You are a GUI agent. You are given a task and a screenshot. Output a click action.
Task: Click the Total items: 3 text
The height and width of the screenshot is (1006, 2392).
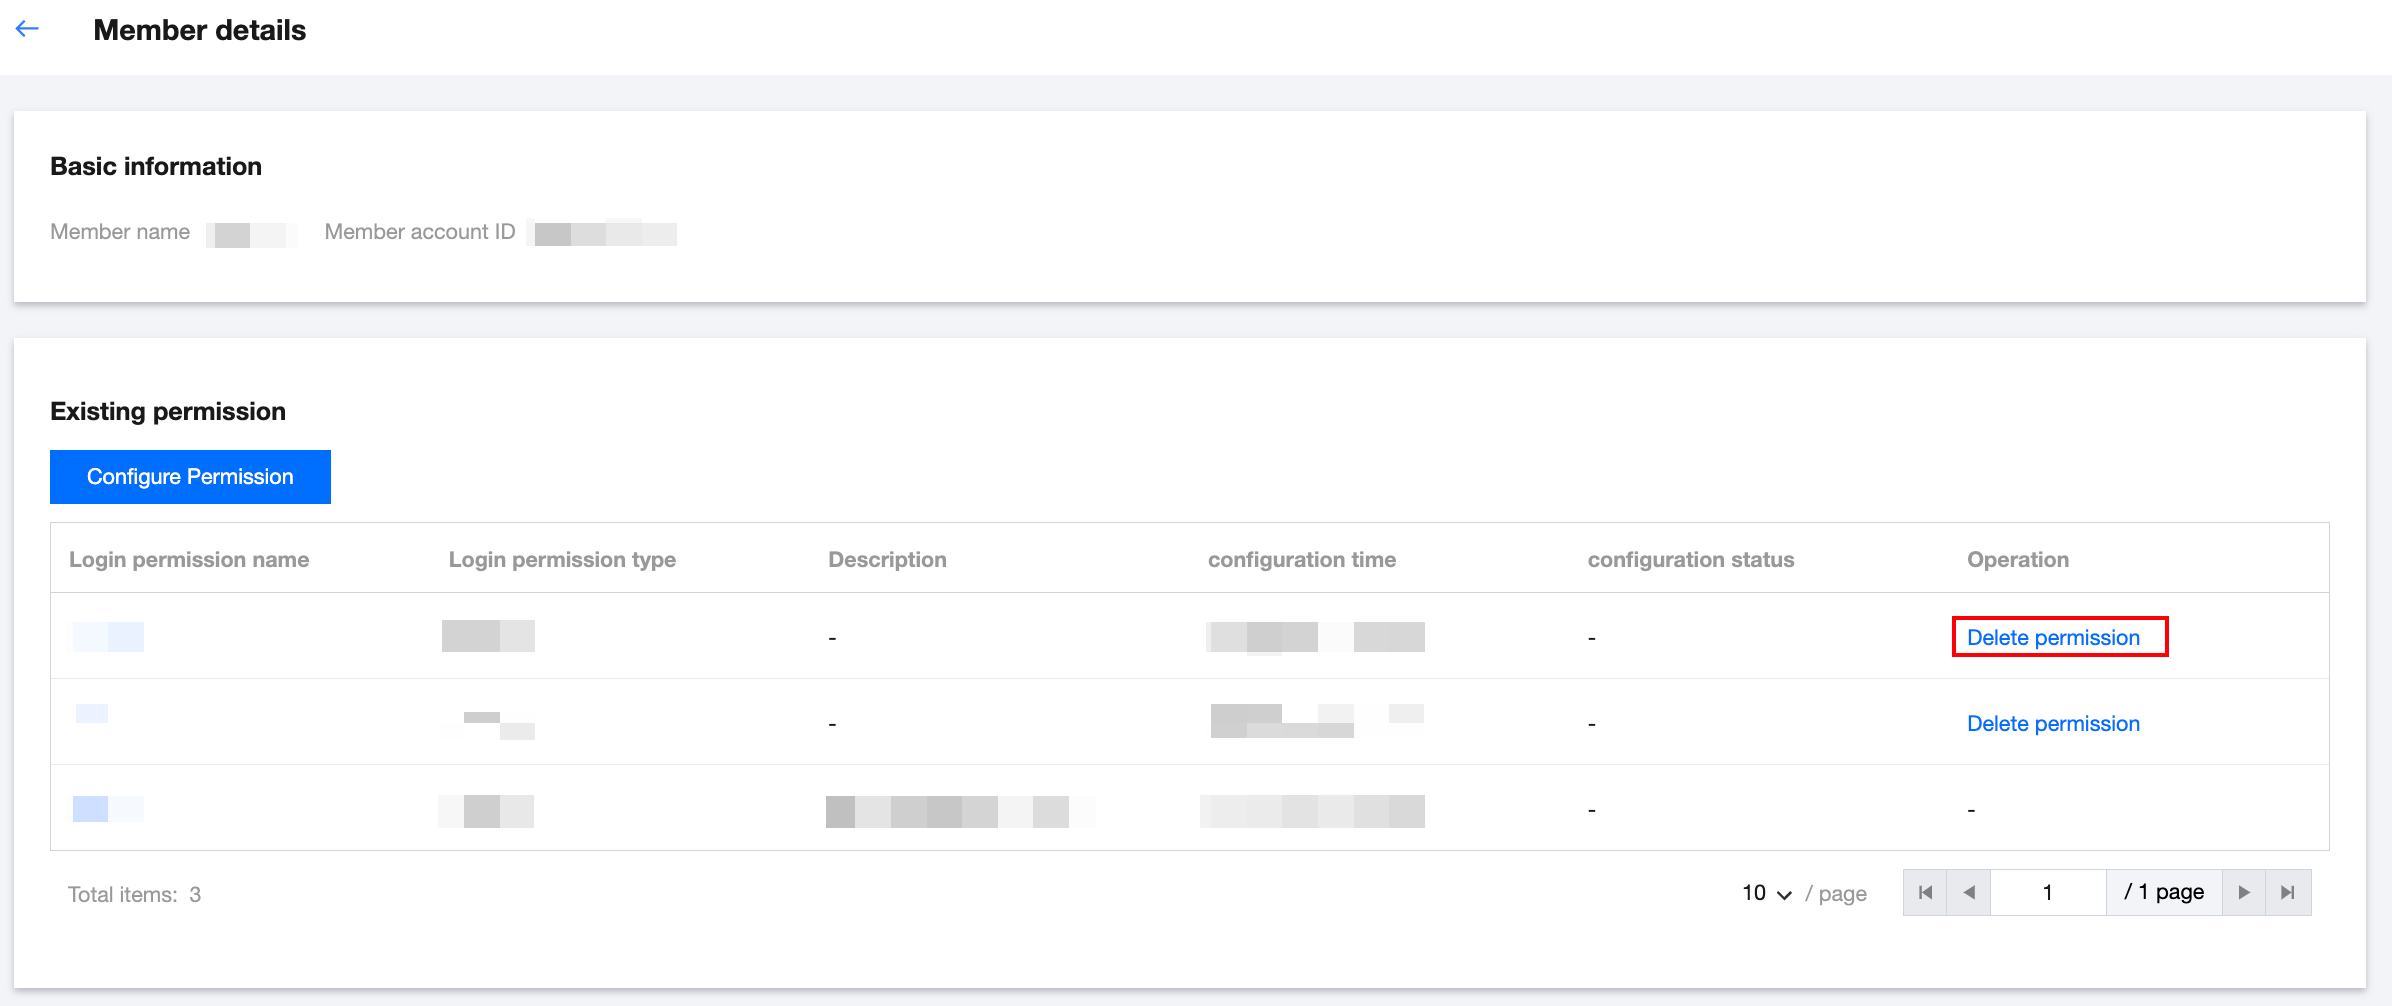pyautogui.click(x=134, y=894)
